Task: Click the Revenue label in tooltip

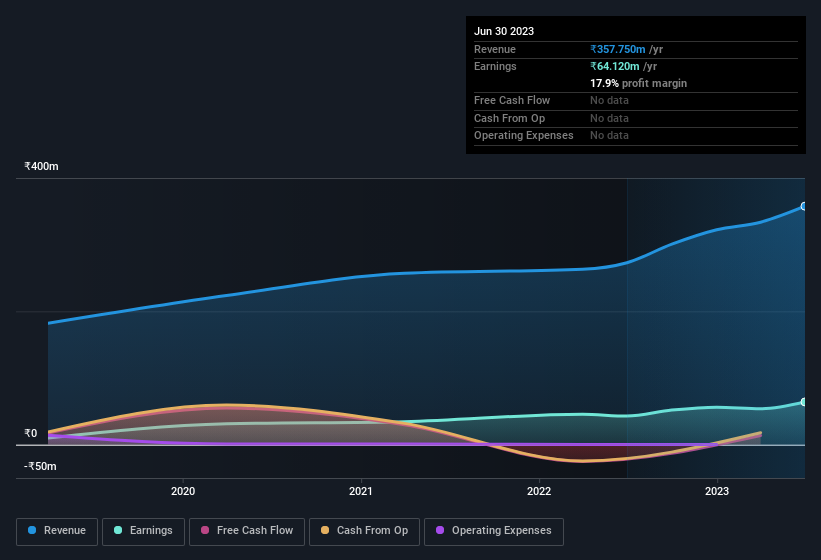Action: coord(495,49)
